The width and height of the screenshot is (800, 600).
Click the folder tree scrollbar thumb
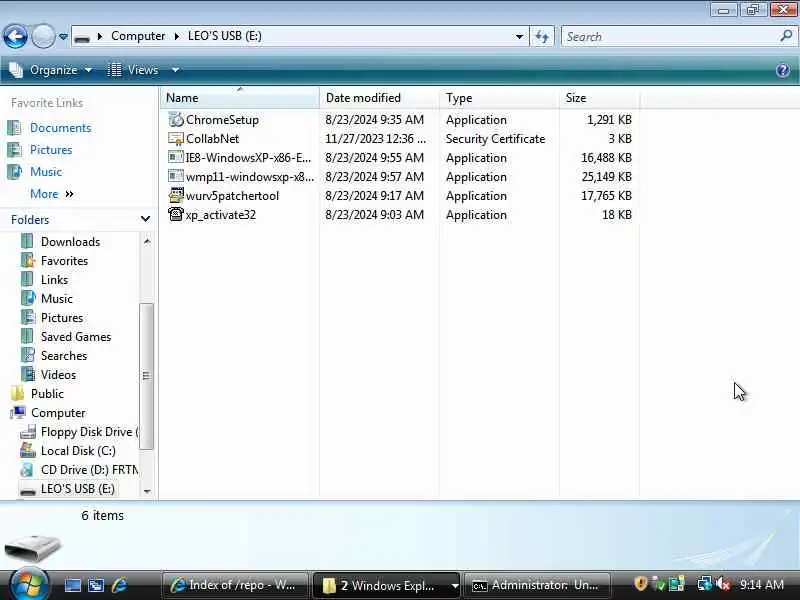[146, 376]
